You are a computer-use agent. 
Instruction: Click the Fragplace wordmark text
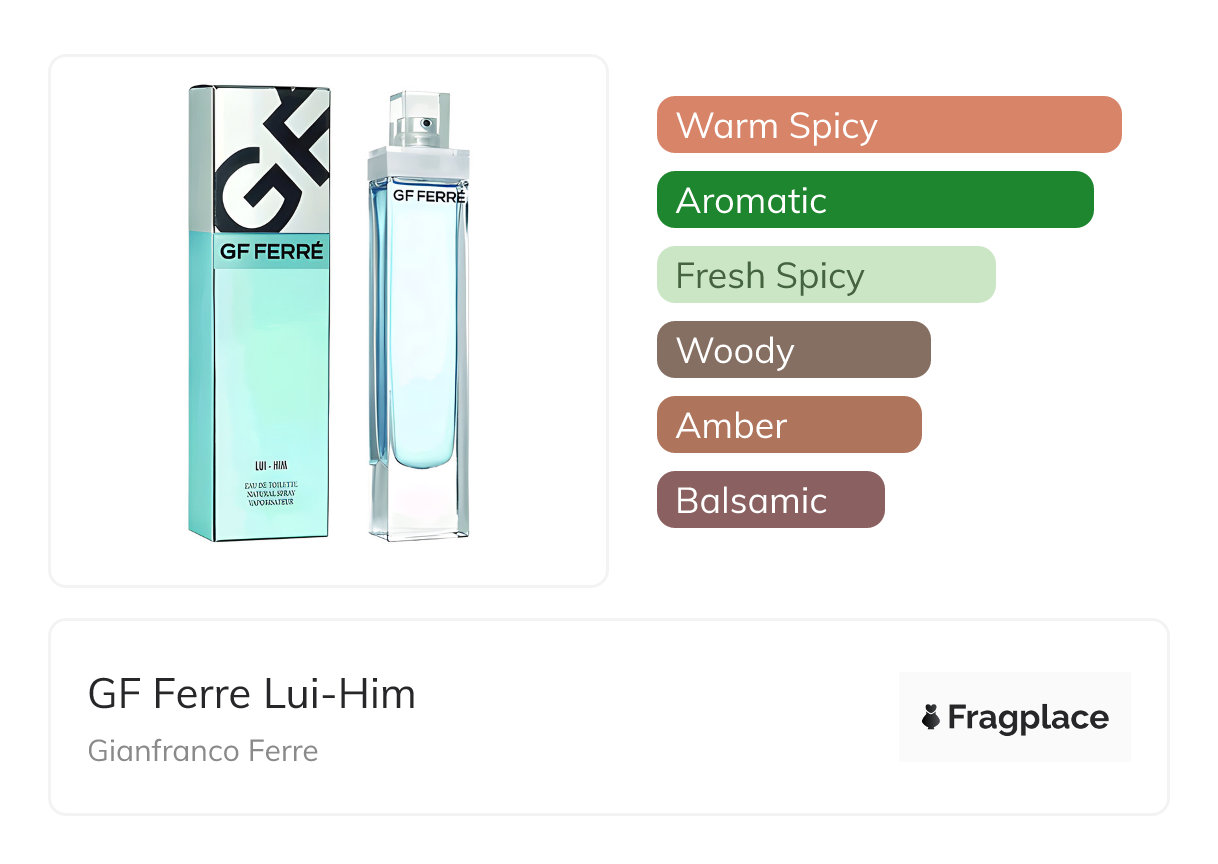(x=1028, y=717)
